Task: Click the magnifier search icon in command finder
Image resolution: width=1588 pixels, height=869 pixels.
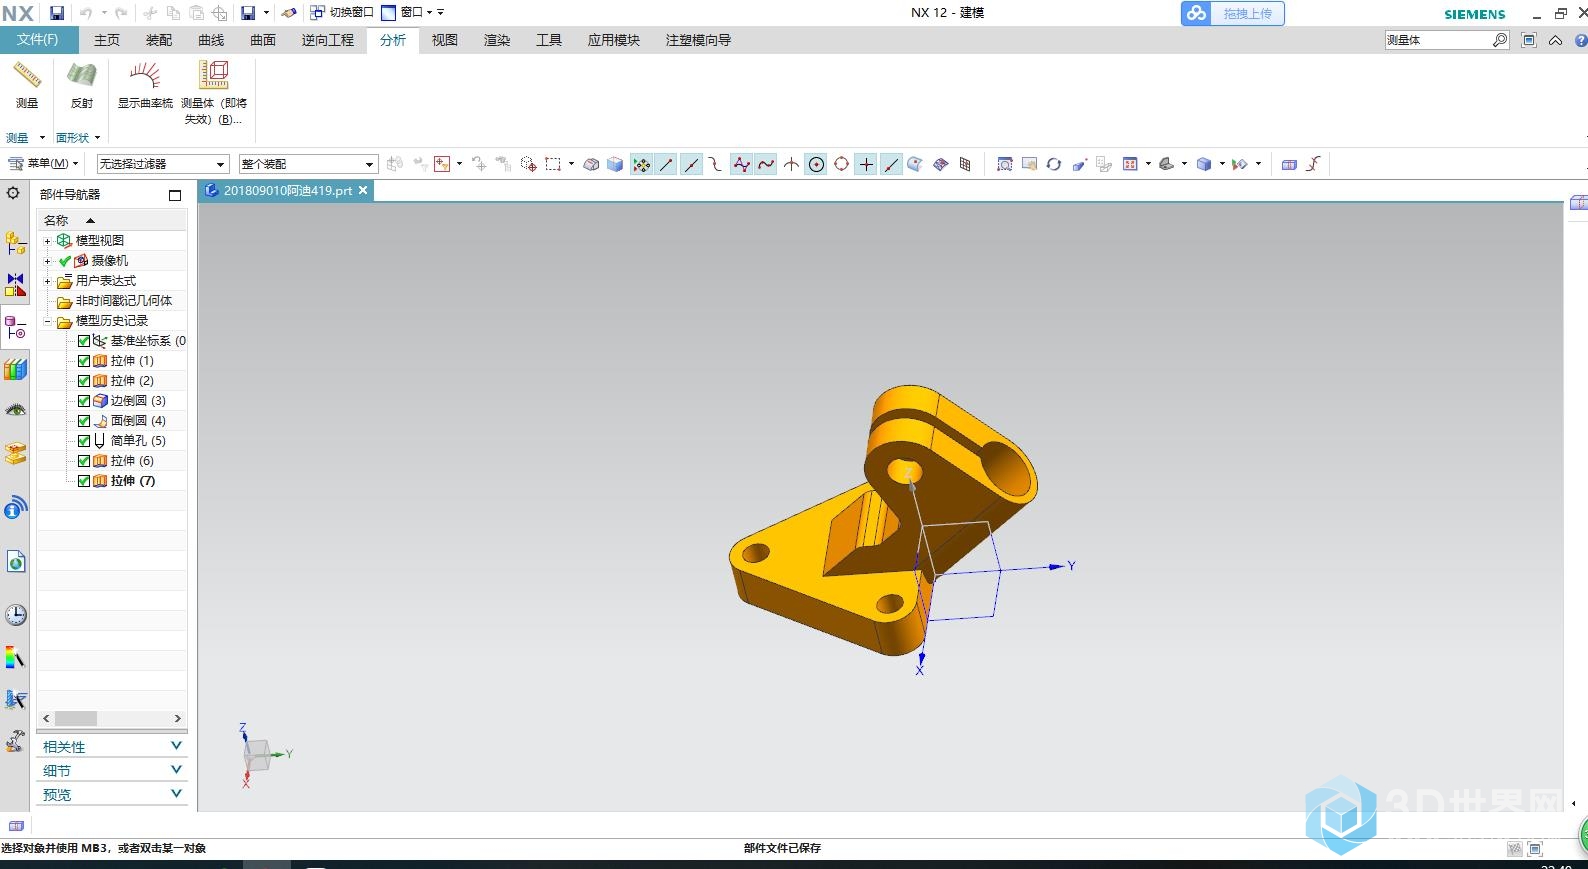Action: (1500, 40)
